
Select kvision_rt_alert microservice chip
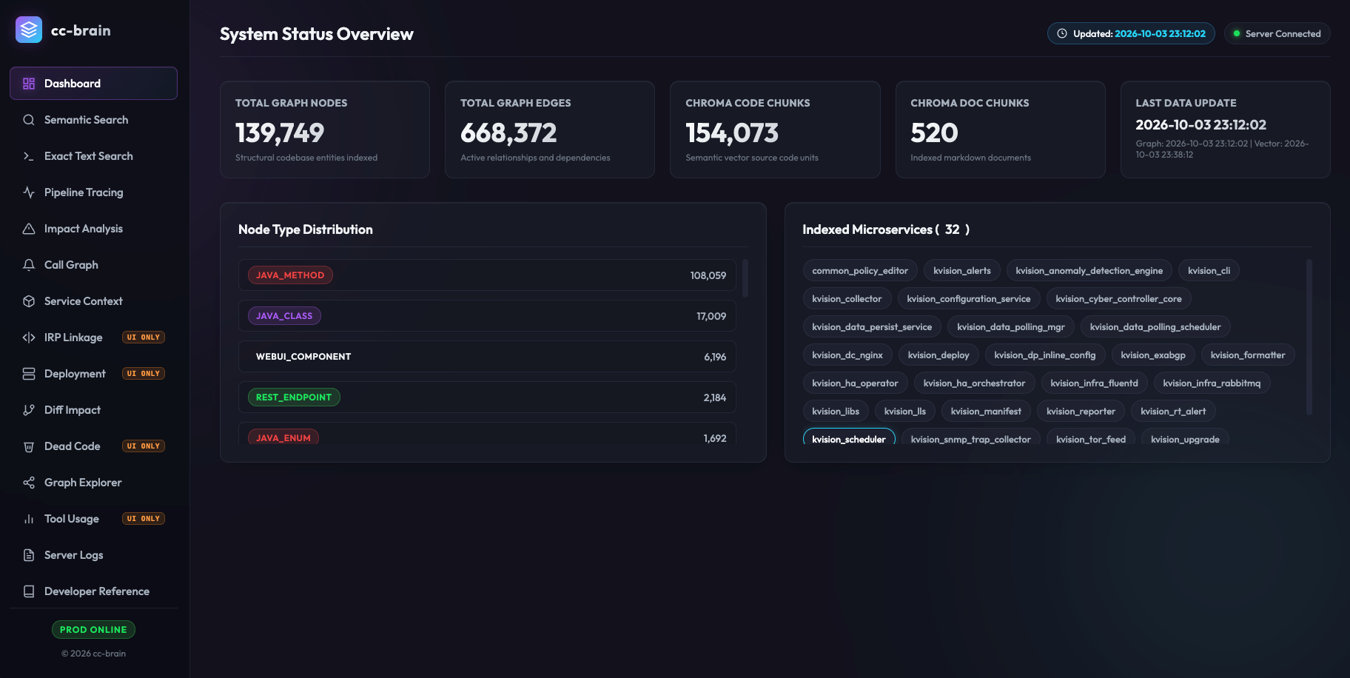(x=1173, y=411)
